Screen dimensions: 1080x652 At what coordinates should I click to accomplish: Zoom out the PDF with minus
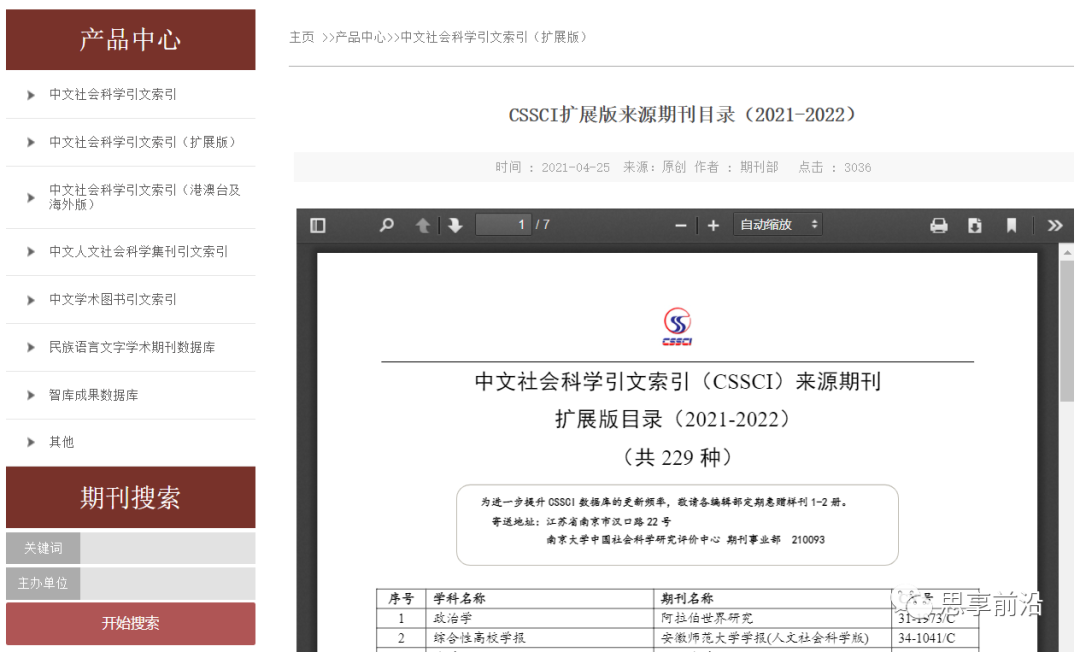click(x=681, y=225)
